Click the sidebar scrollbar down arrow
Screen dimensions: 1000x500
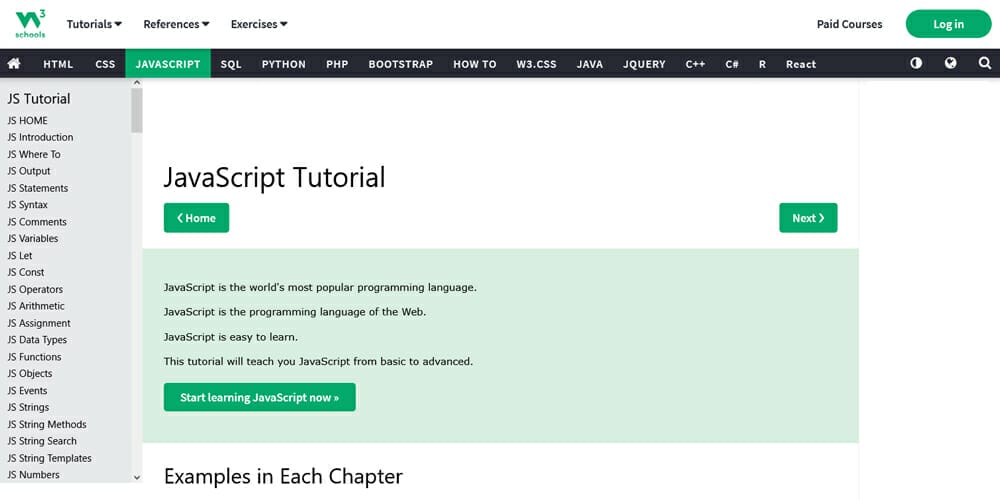(x=137, y=478)
